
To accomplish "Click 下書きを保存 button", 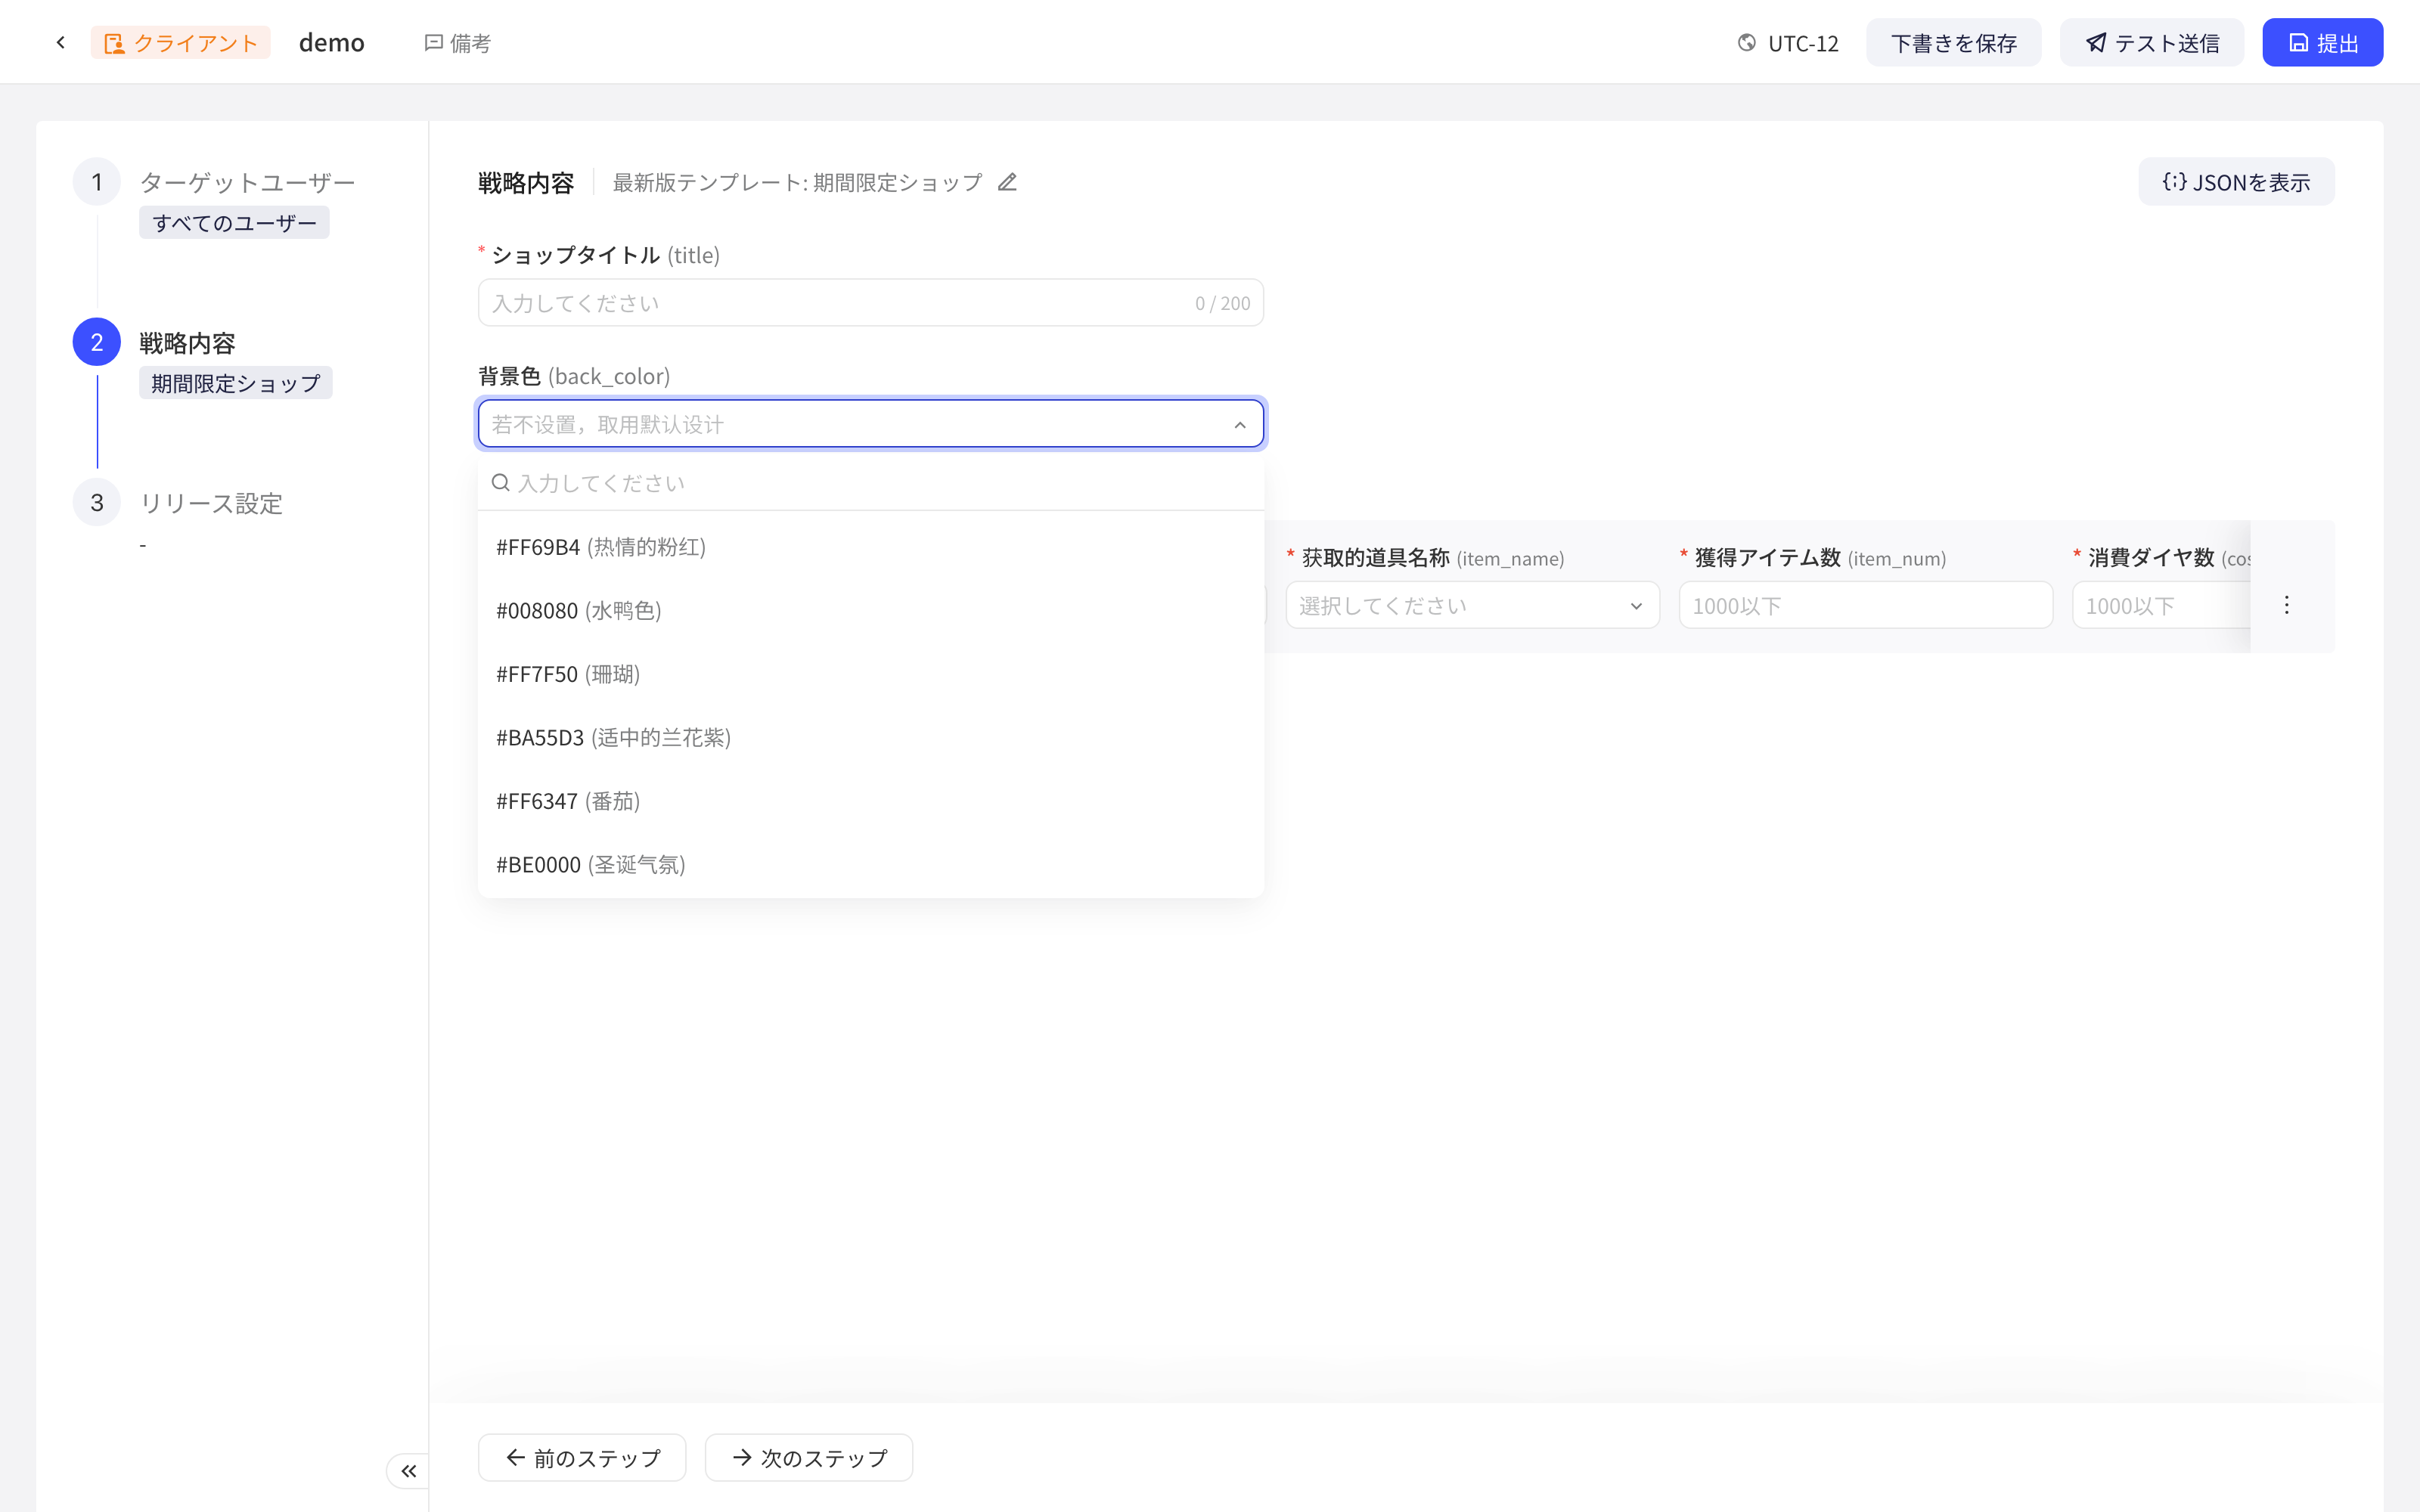I will tap(1953, 43).
